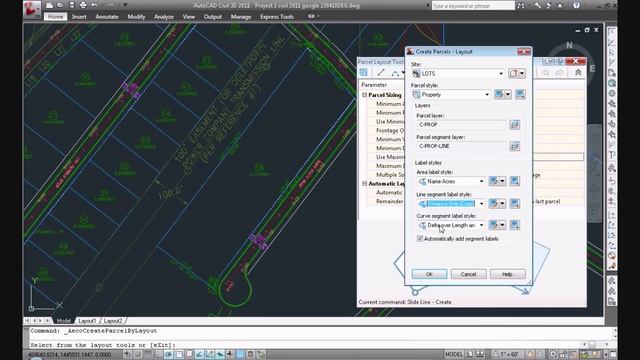The image size is (640, 360).
Task: Open the Parcel style dropdown showing Property
Action: (x=451, y=95)
